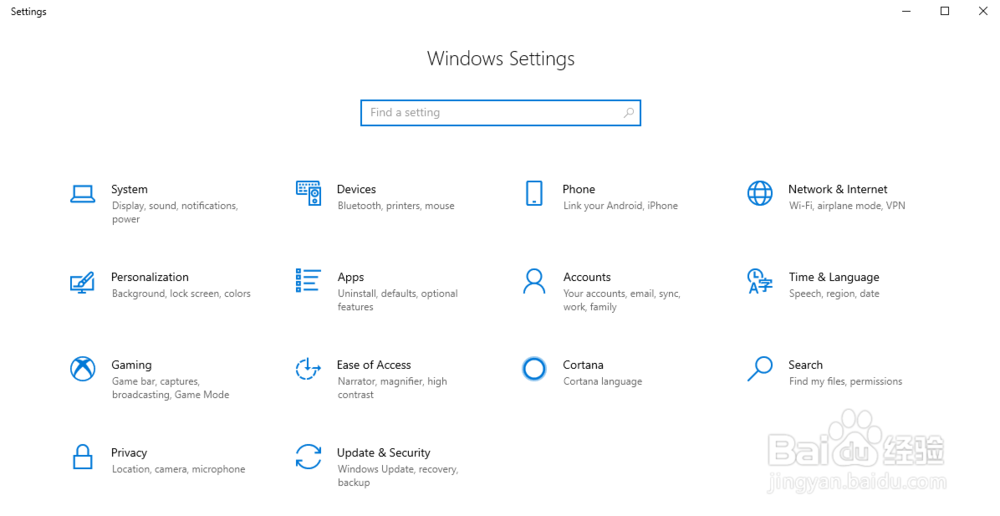Open the Apps list icon
The height and width of the screenshot is (516, 1000).
tap(308, 281)
